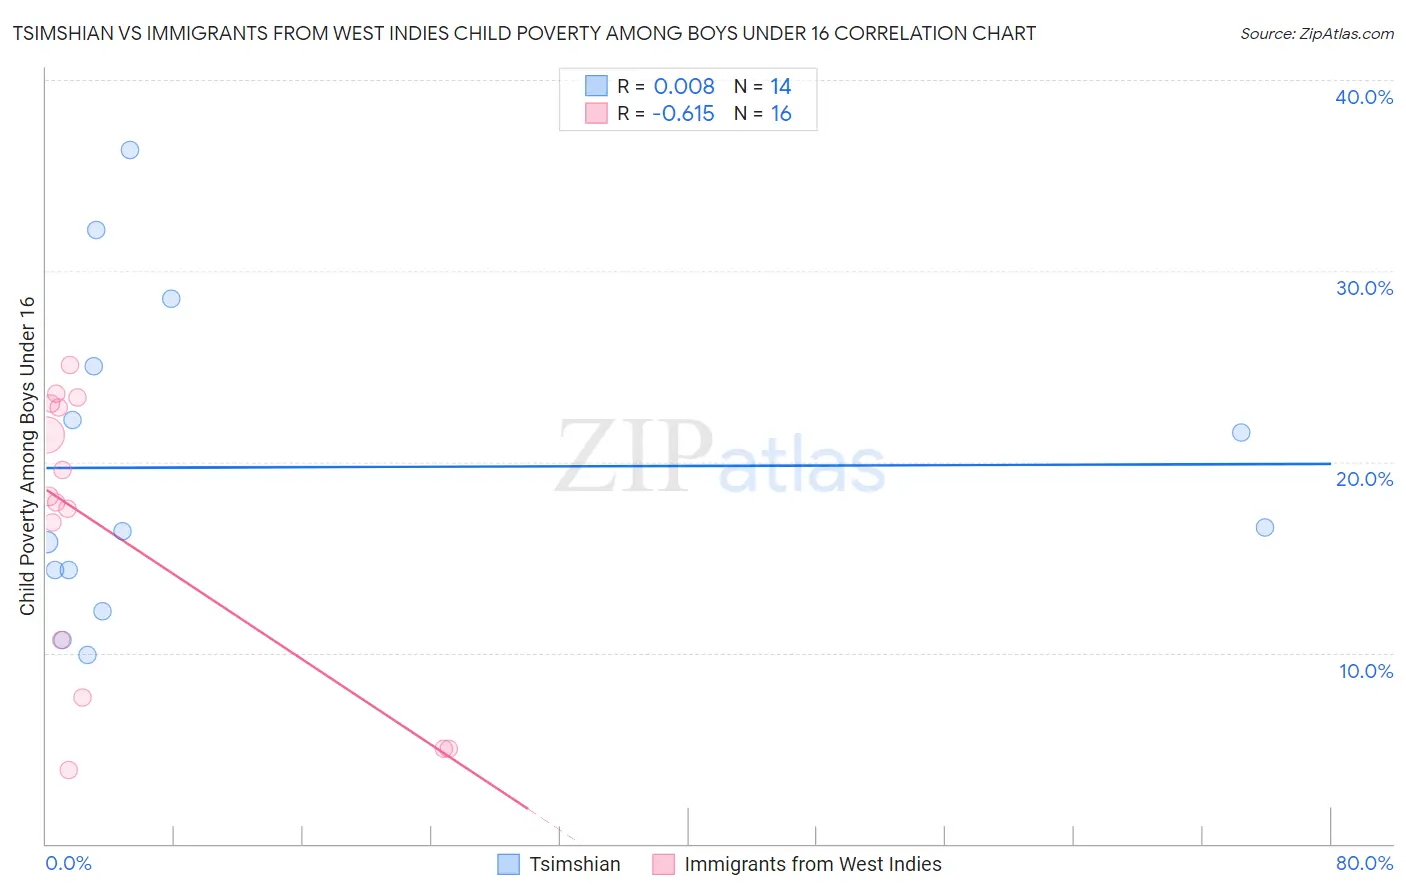Select the Immigrants from West Indies legend label
1406x892 pixels.
point(813,864)
